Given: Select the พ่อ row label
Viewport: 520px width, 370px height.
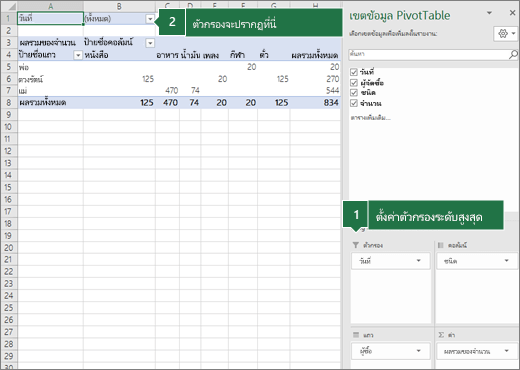Looking at the screenshot, I should 50,67.
